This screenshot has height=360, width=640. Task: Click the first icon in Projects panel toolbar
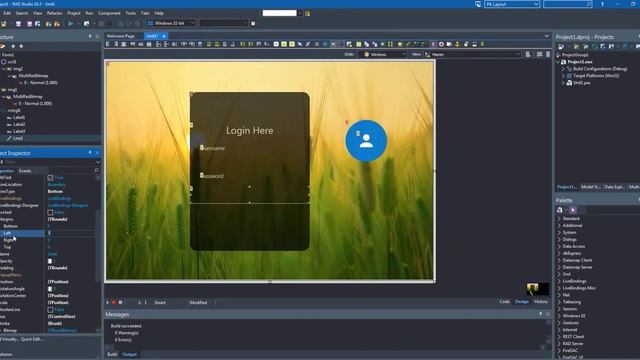(561, 47)
